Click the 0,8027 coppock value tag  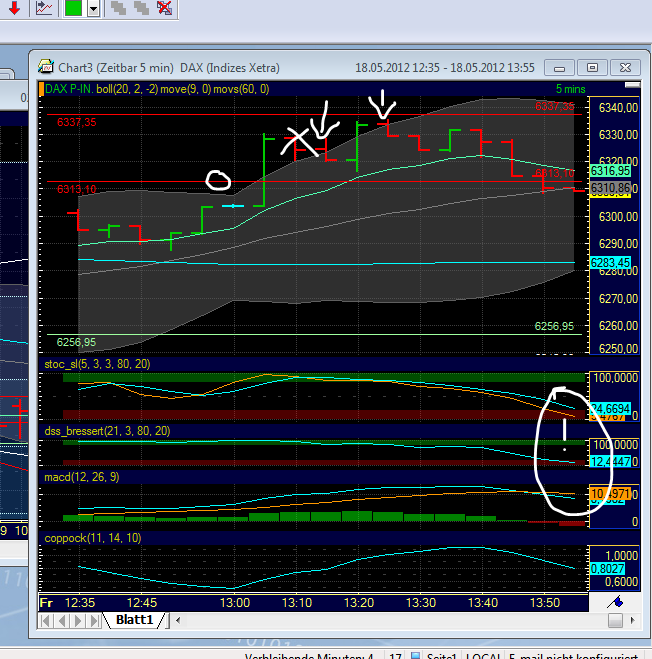click(x=607, y=569)
